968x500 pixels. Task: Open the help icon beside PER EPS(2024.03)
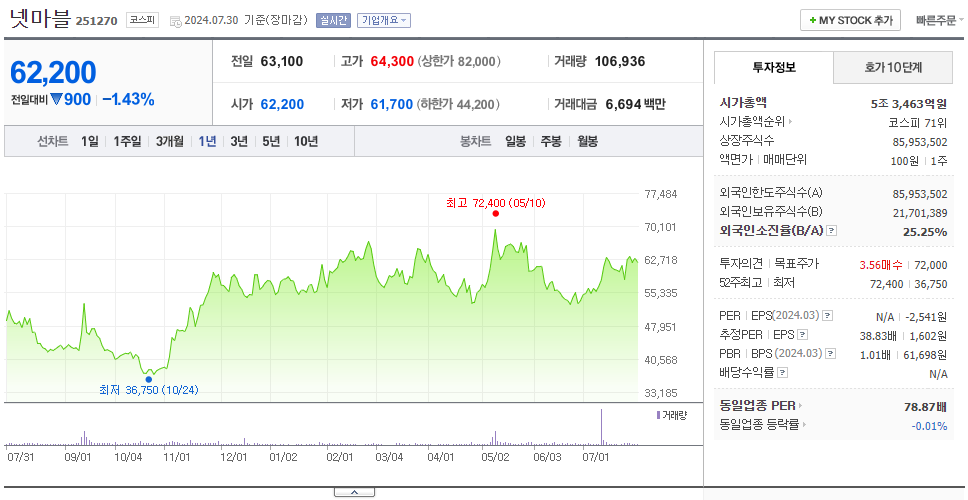827,316
